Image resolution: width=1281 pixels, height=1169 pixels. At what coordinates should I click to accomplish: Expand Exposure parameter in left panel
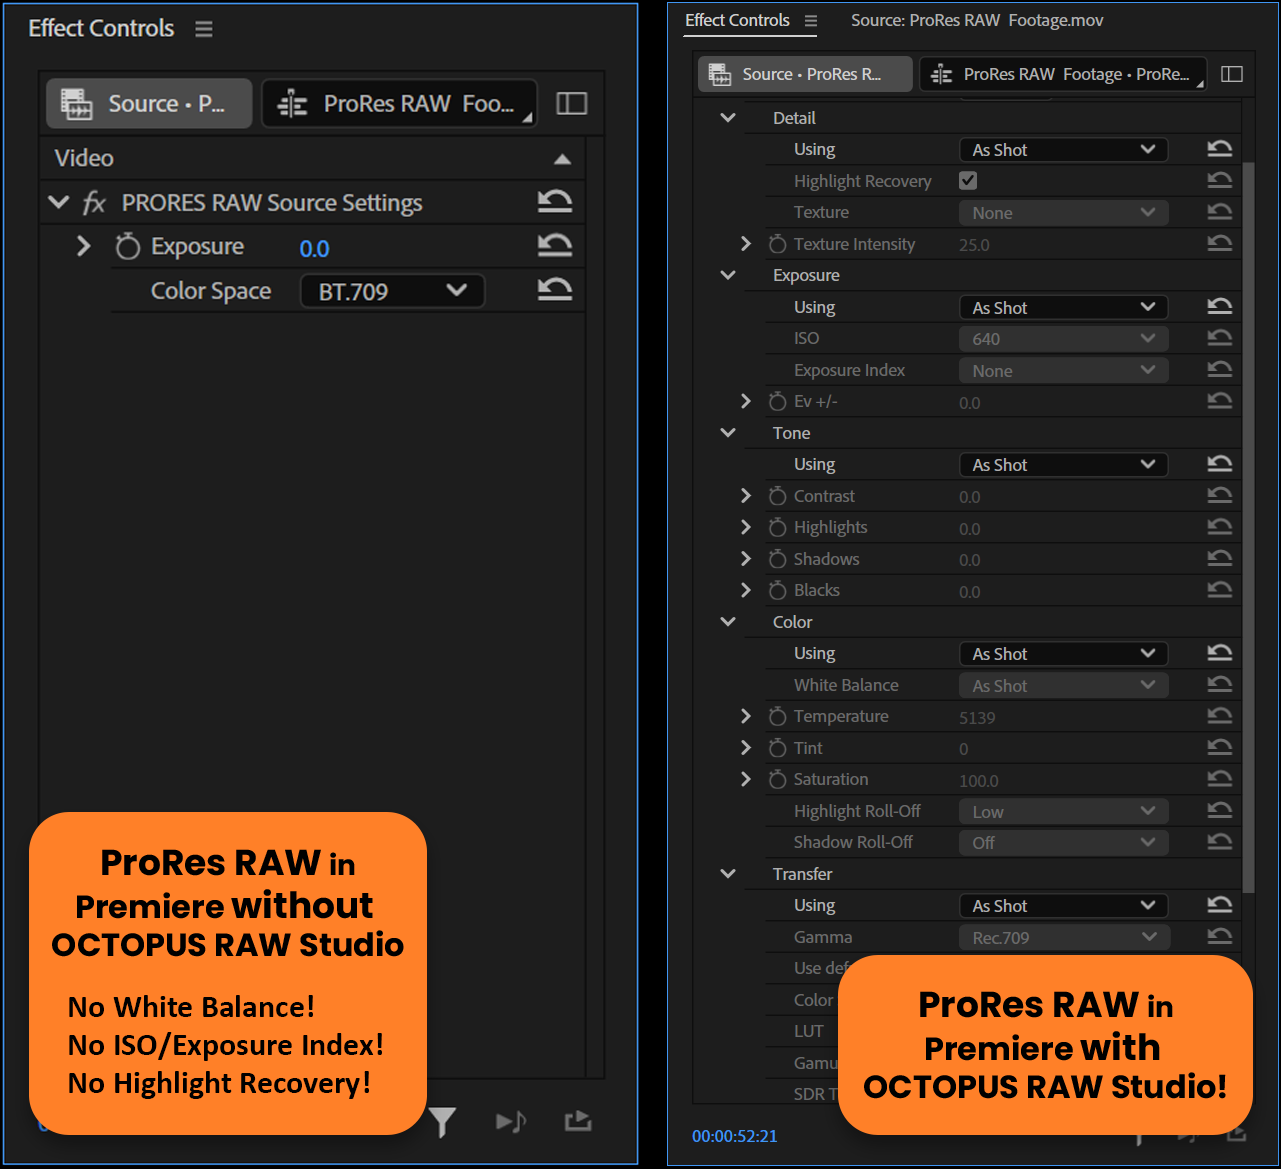click(84, 246)
